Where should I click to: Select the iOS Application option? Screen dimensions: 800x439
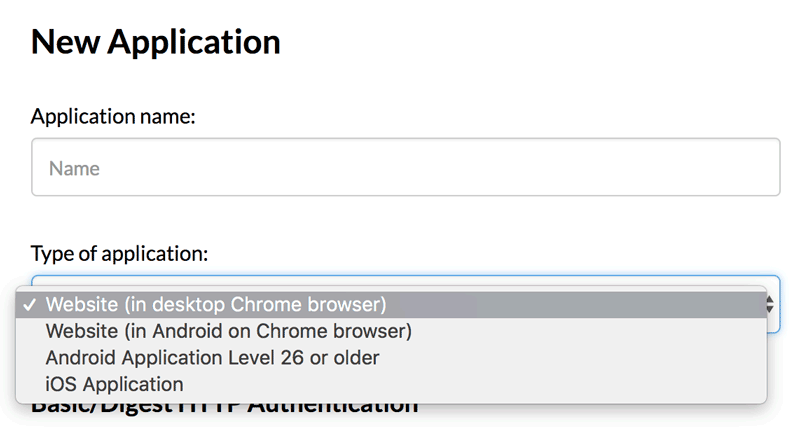tap(114, 384)
